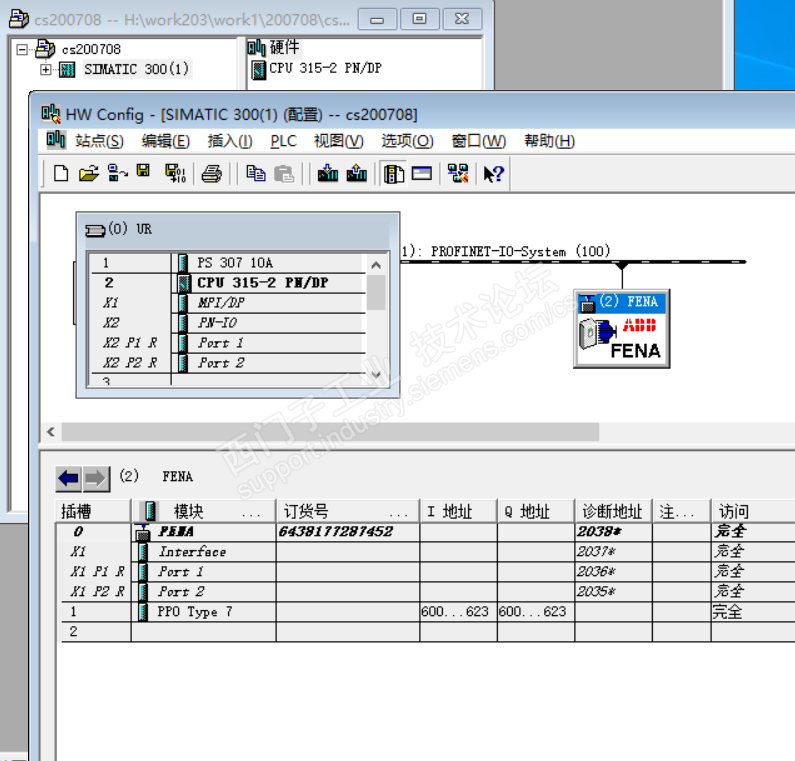
Task: Expand the SIMATIC 300(1) tree node
Action: pyautogui.click(x=46, y=69)
